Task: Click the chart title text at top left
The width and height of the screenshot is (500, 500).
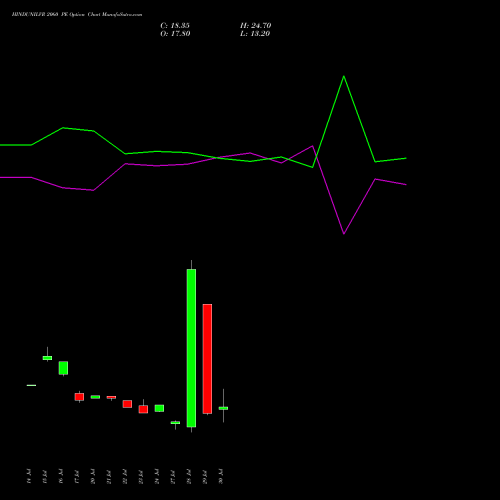Action: tap(77, 15)
